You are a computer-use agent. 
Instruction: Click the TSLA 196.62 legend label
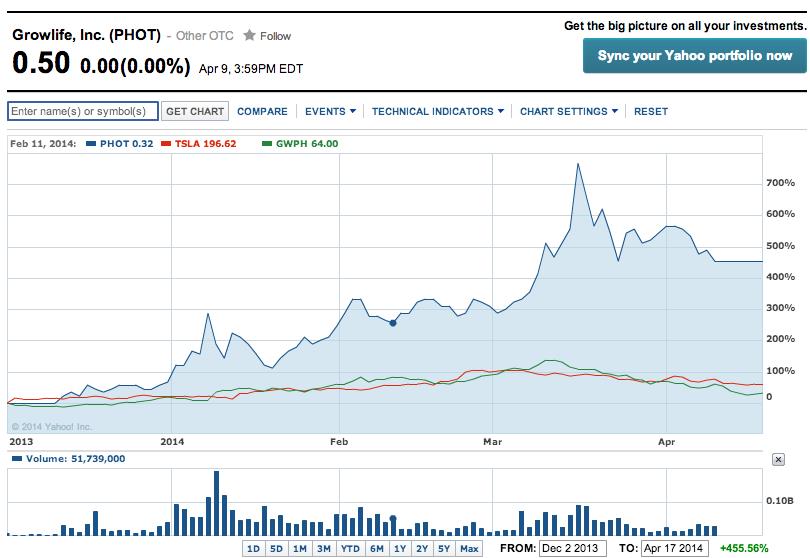click(x=205, y=144)
